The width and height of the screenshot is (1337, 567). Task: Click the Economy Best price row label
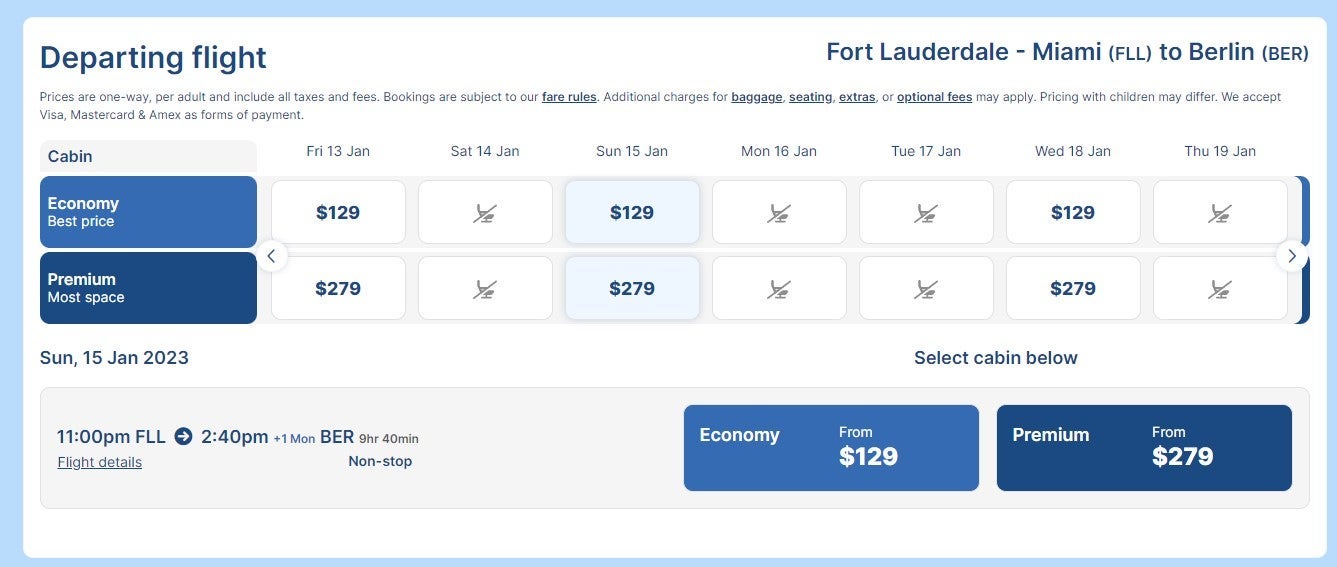coord(148,212)
